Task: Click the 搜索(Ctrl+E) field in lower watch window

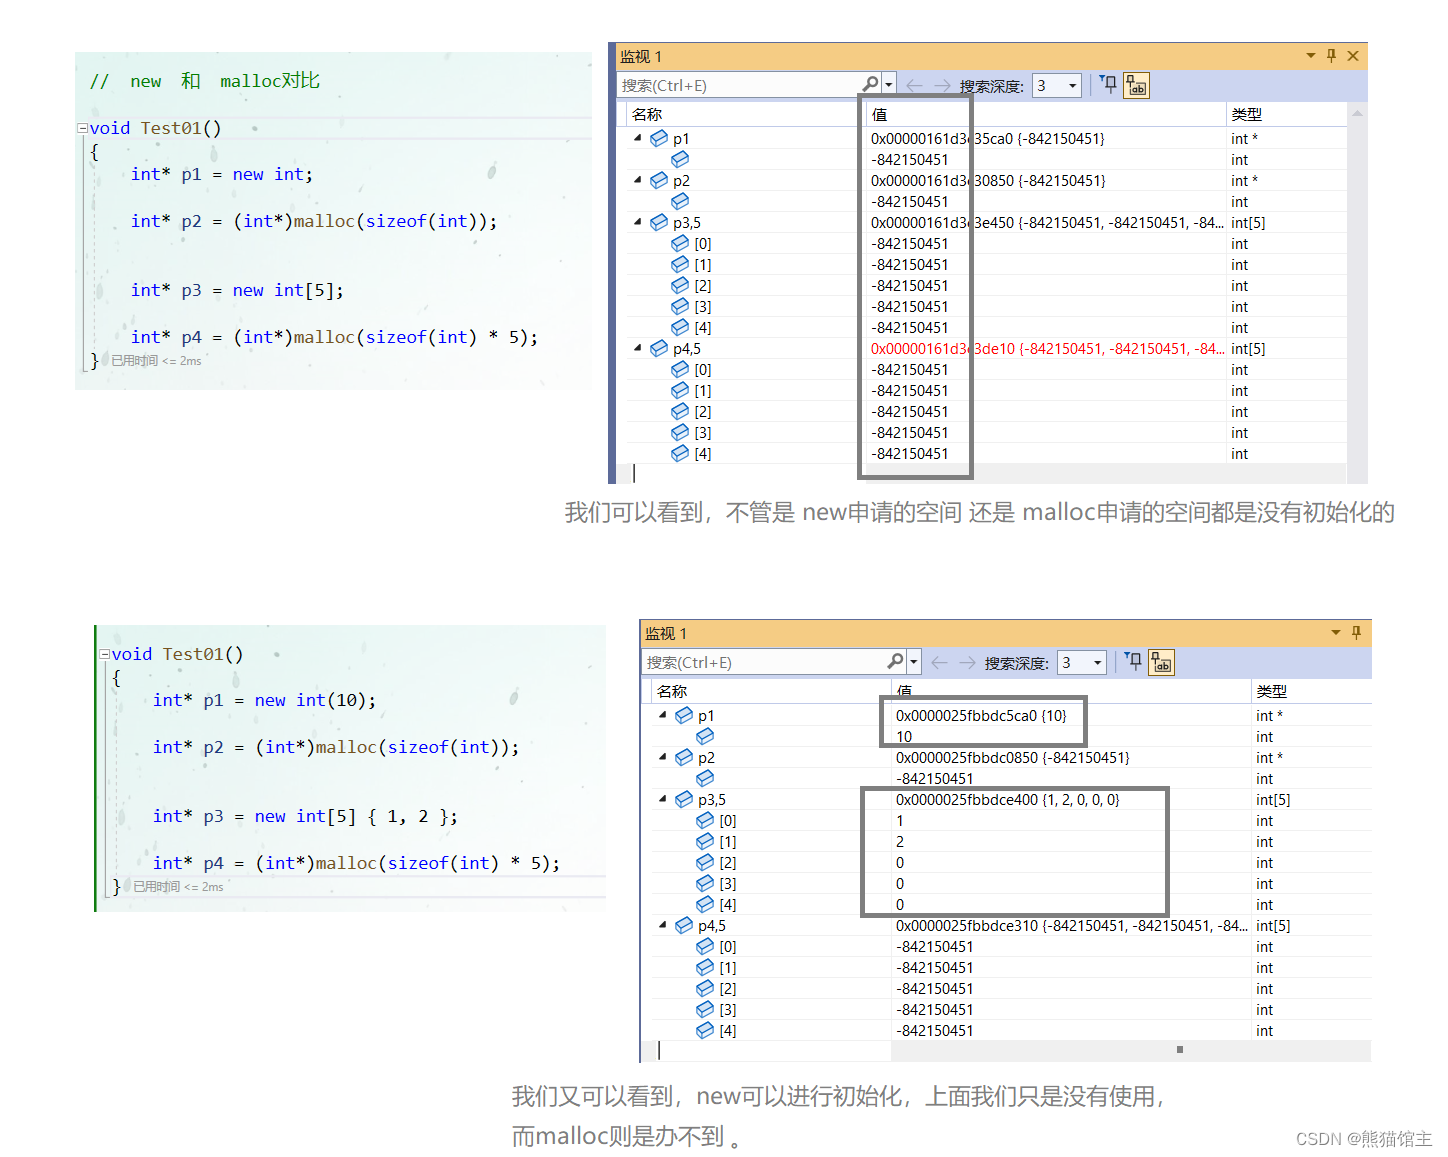Action: (765, 663)
